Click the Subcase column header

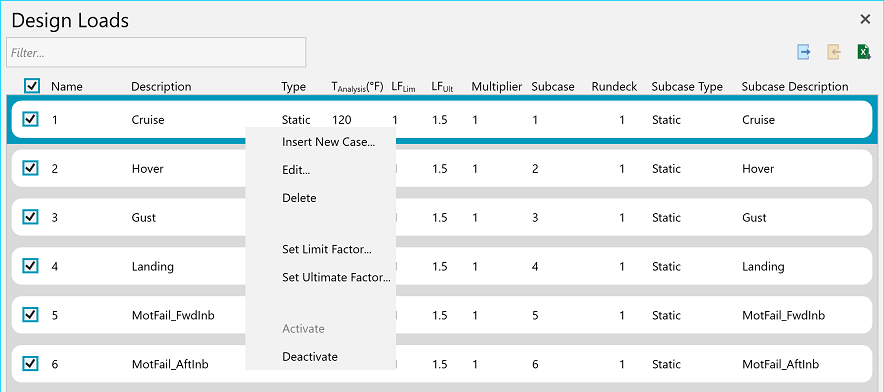click(553, 87)
